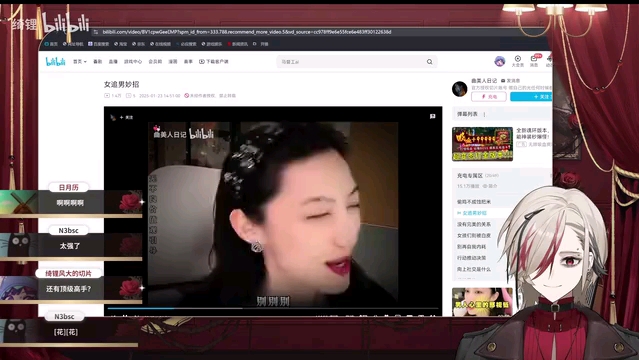Click the feedback flag icon in the player corner
This screenshot has height=360, width=639.
[432, 117]
